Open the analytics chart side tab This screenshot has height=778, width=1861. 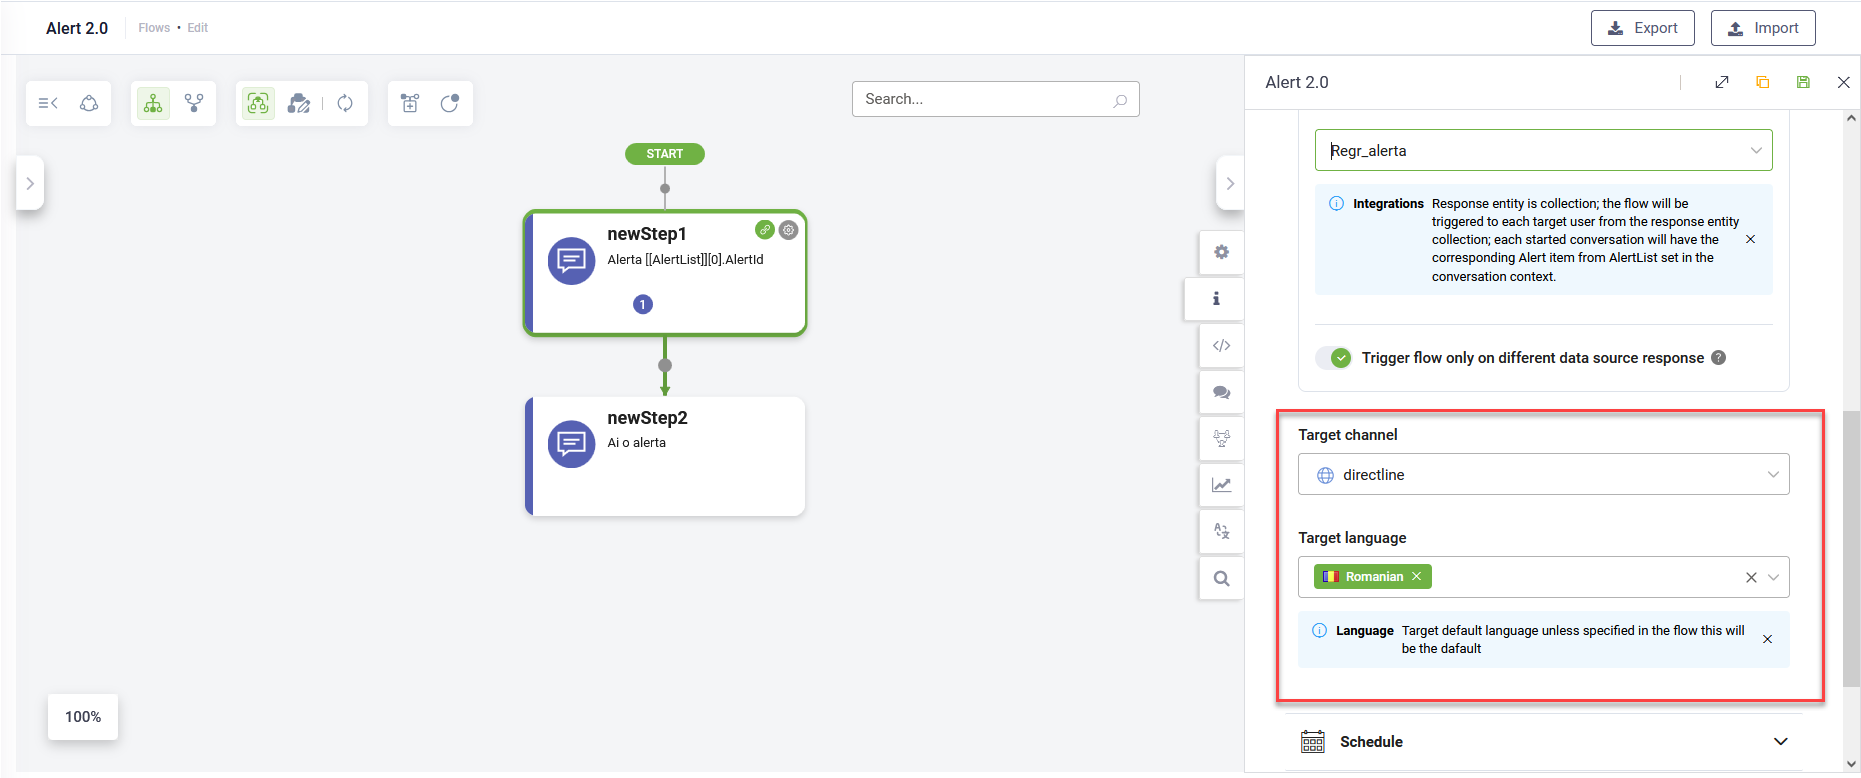[1221, 485]
